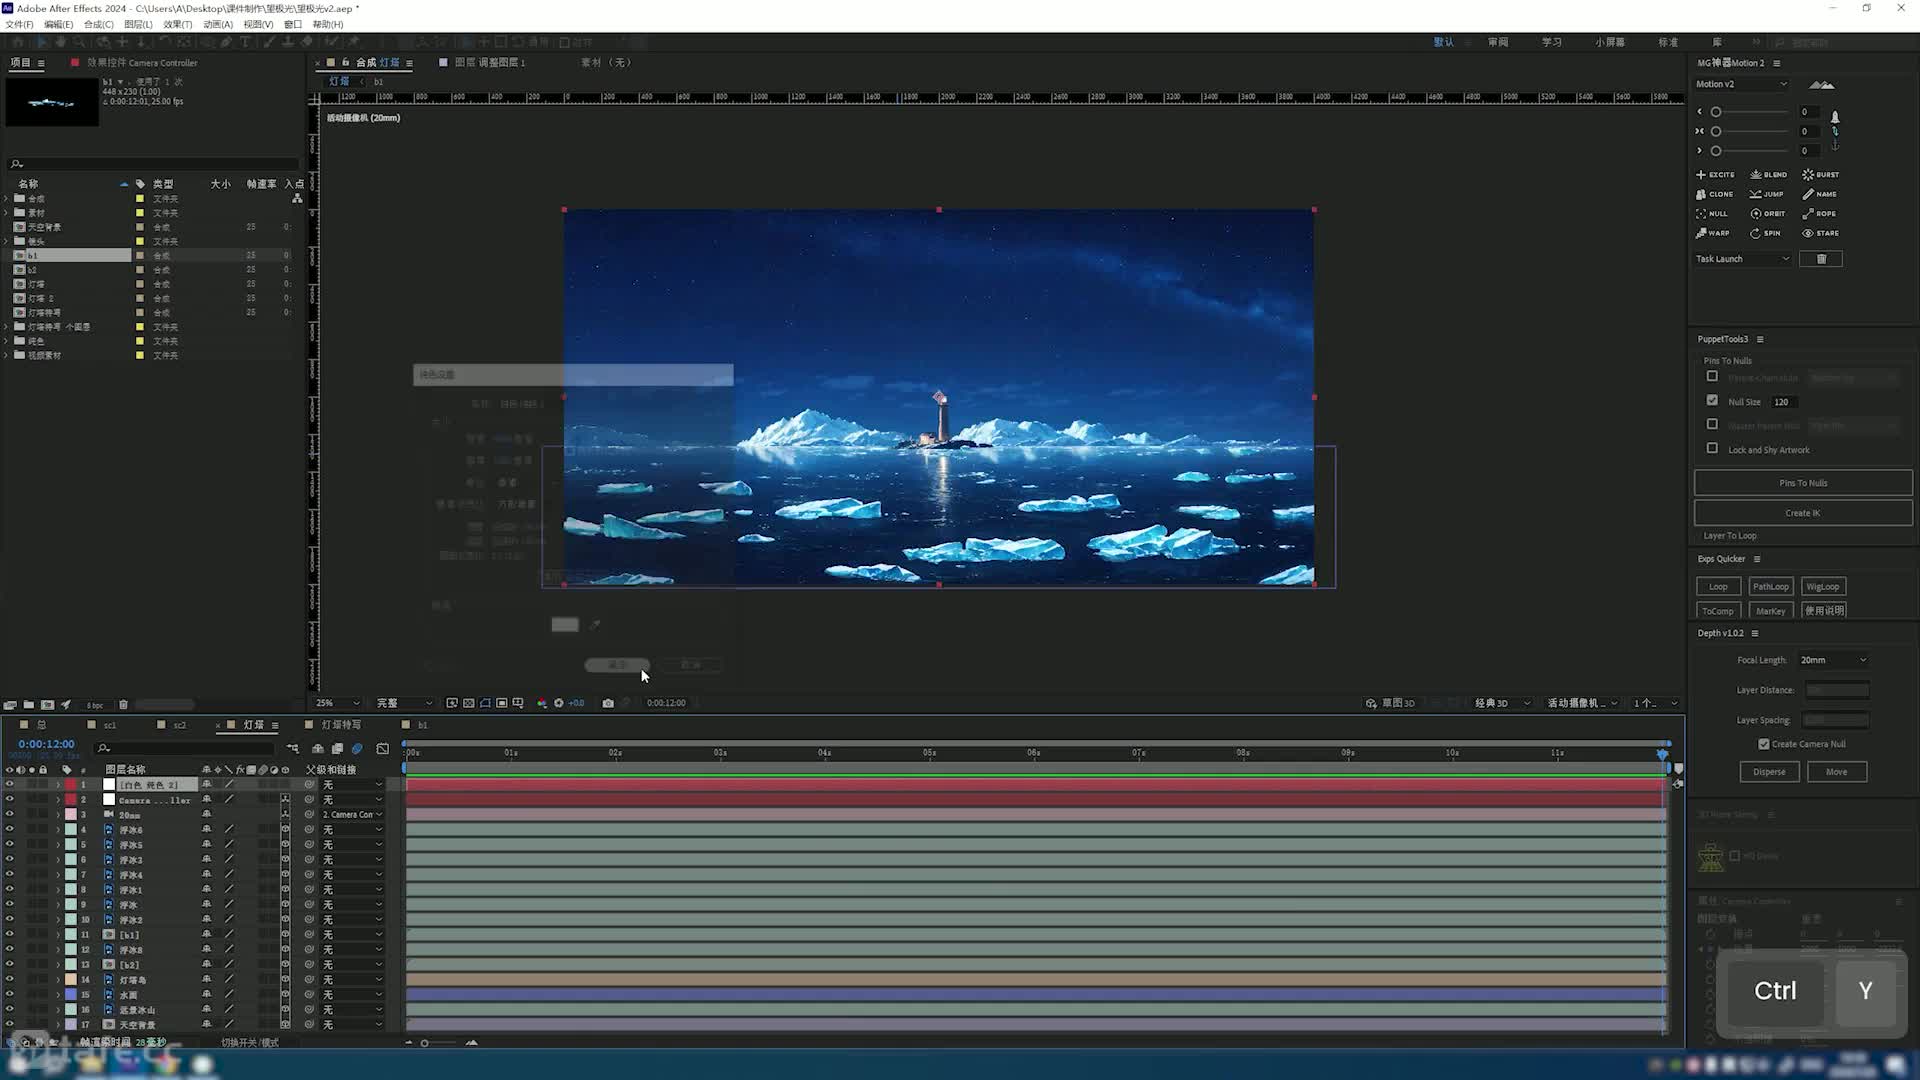Open the graph editor icon in timeline
Viewport: 1920px width, 1080px height.
tap(383, 748)
